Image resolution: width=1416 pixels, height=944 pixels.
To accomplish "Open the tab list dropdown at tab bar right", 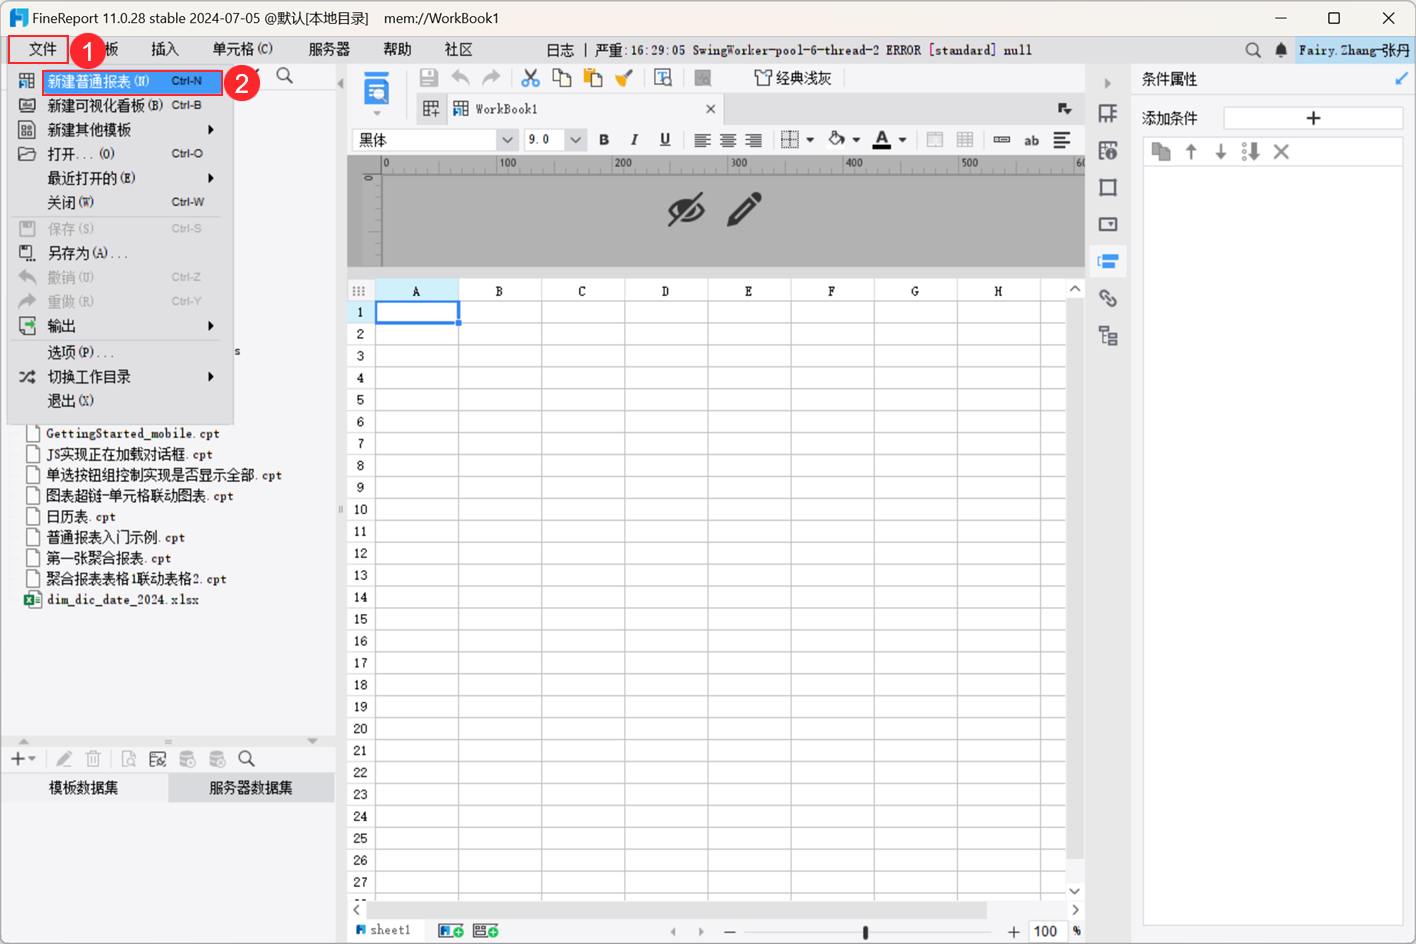I will [x=1065, y=109].
